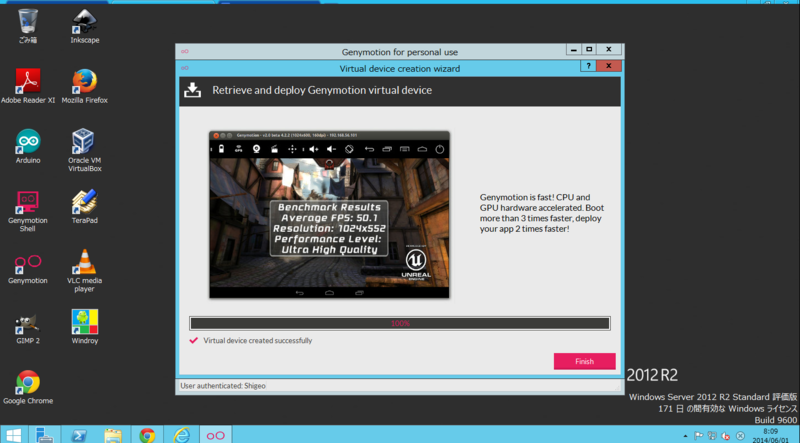Select the Genymotion Shell desktop icon
The image size is (800, 443).
click(28, 211)
